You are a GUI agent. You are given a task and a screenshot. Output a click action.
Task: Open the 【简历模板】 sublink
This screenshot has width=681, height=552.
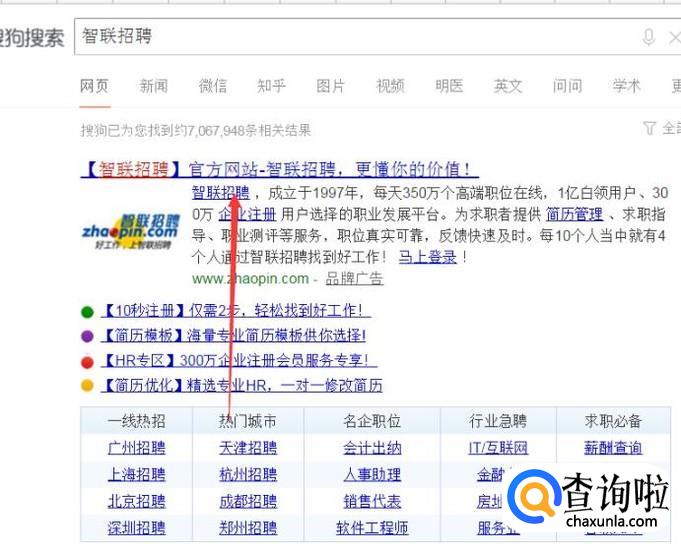point(233,335)
